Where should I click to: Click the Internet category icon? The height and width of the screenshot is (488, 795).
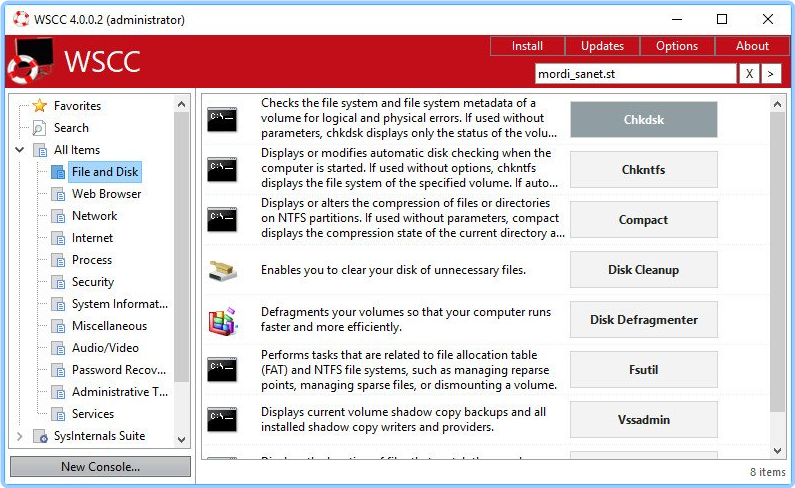tap(58, 238)
